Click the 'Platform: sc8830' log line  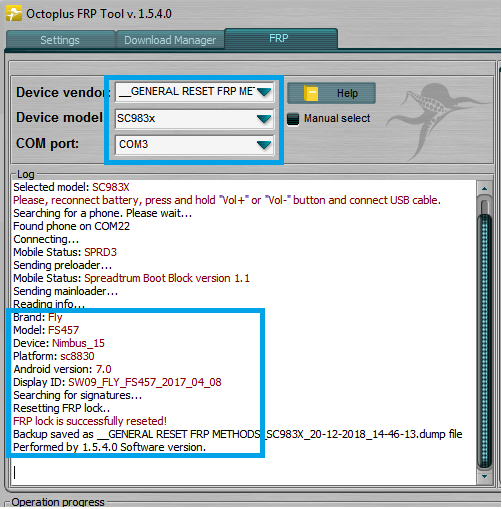click(x=54, y=356)
